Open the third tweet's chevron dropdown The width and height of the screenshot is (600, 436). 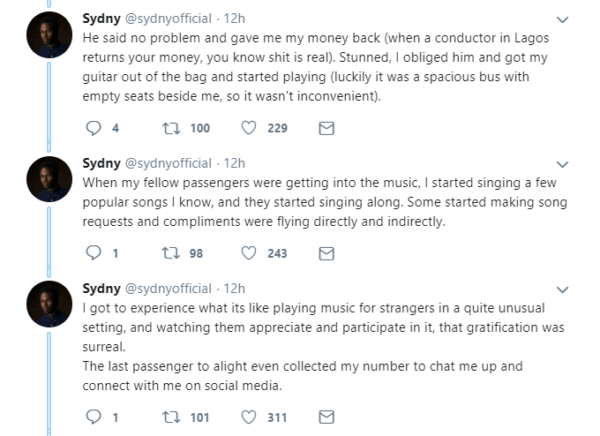[x=562, y=290]
